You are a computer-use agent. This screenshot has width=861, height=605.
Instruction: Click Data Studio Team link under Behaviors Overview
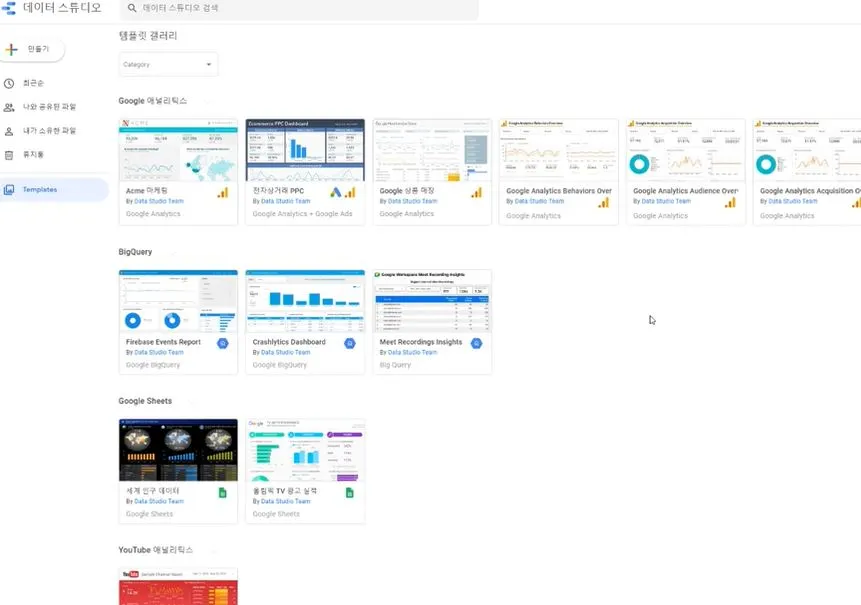coord(539,201)
